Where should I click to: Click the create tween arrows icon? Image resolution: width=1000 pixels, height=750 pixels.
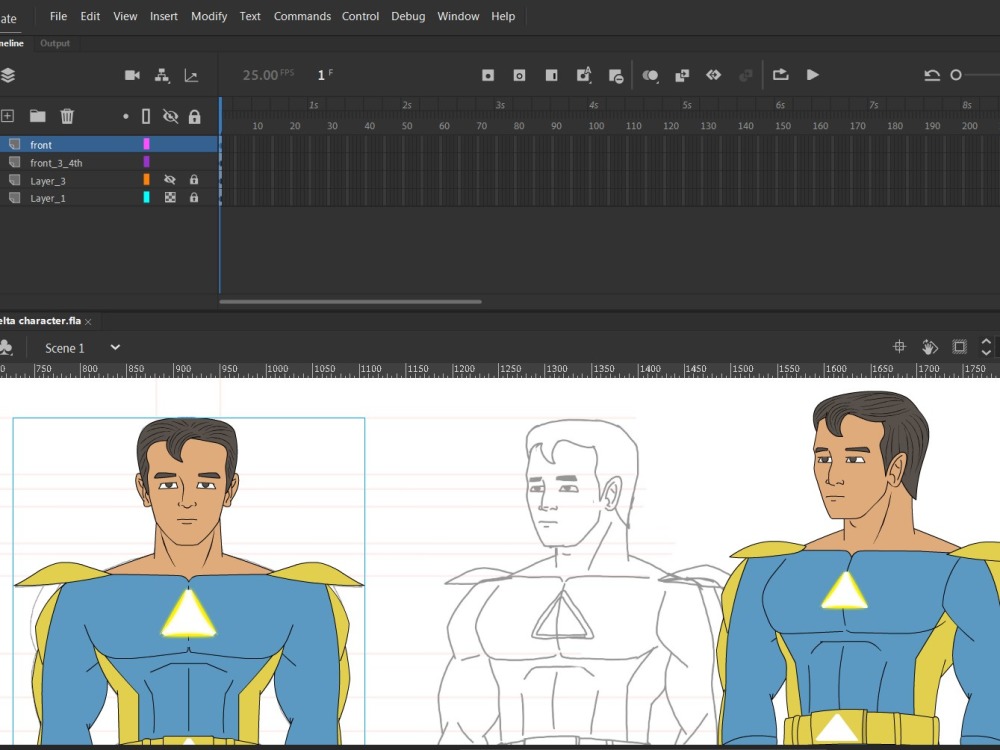(x=714, y=75)
